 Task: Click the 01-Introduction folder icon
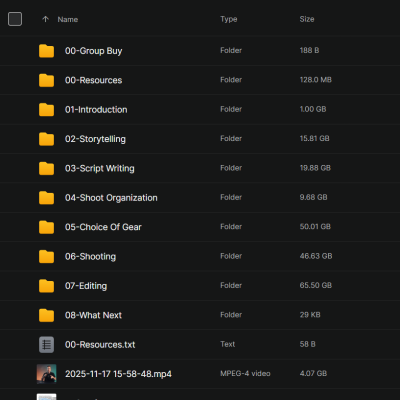pyautogui.click(x=46, y=109)
